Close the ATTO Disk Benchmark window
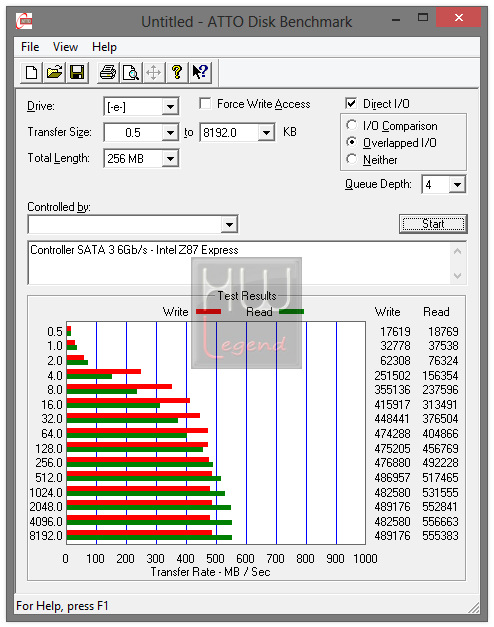This screenshot has width=494, height=627. [x=458, y=18]
